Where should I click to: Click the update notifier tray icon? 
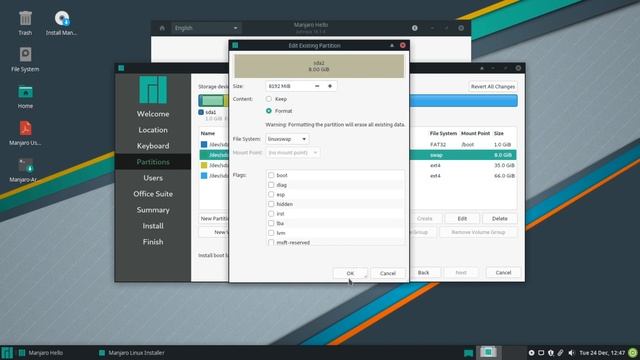(x=531, y=353)
